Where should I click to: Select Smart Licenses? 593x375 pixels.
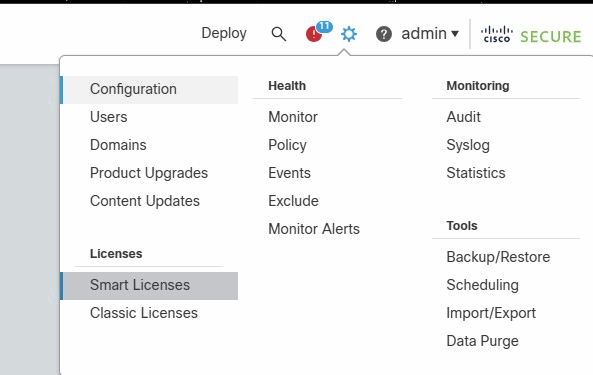pyautogui.click(x=149, y=285)
